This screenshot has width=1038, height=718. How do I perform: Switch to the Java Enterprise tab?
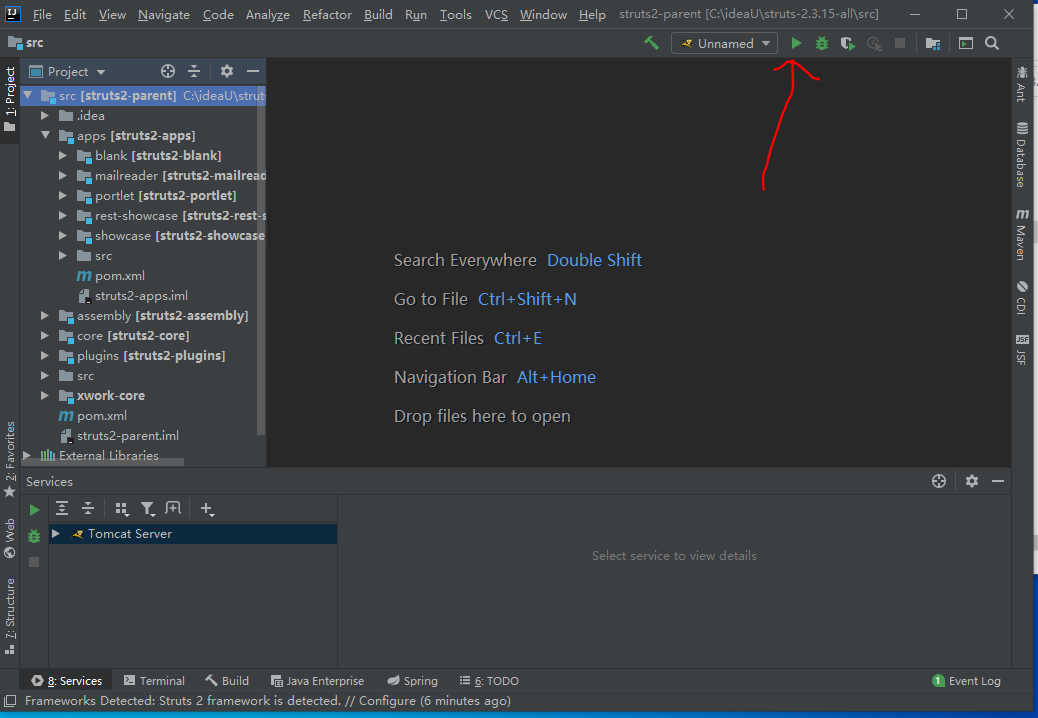click(x=317, y=680)
